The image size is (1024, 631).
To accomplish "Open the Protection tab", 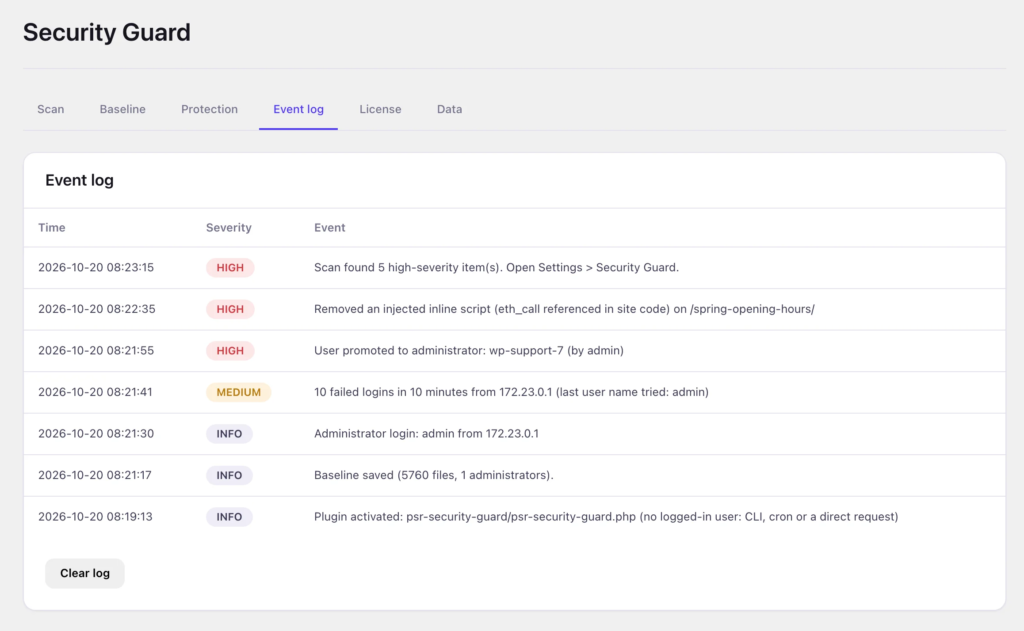I will point(209,109).
